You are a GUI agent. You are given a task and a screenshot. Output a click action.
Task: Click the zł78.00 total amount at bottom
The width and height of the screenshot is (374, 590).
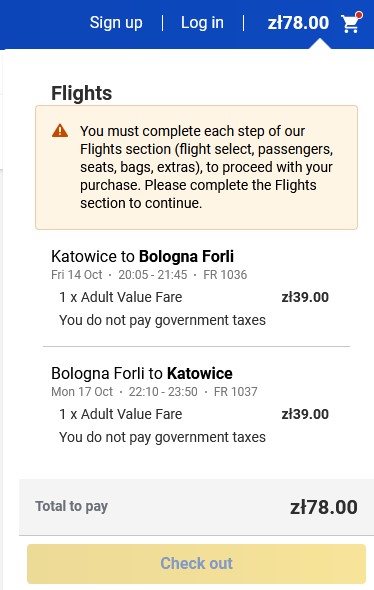(x=324, y=507)
